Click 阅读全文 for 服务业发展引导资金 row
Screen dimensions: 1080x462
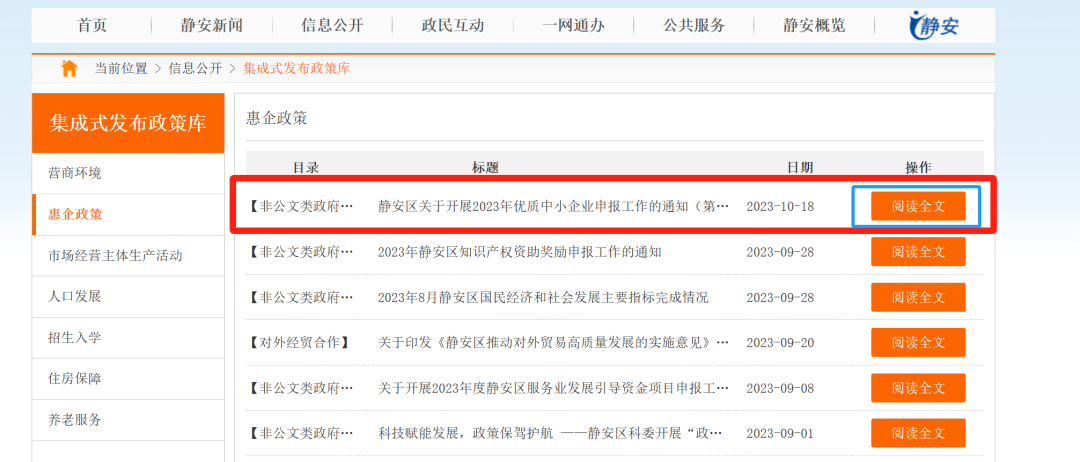click(x=918, y=388)
